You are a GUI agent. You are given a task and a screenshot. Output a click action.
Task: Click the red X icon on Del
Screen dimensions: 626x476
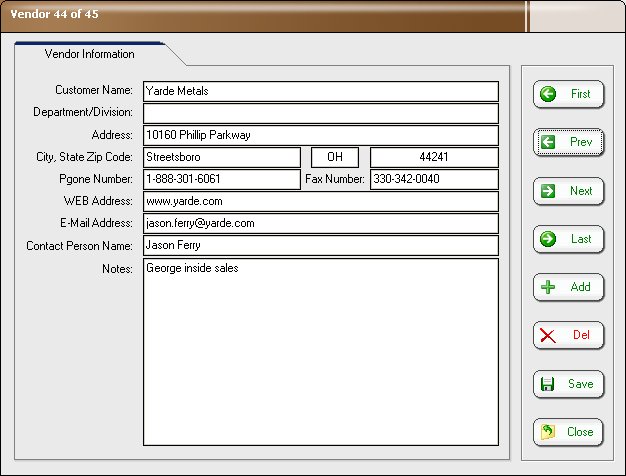click(548, 335)
